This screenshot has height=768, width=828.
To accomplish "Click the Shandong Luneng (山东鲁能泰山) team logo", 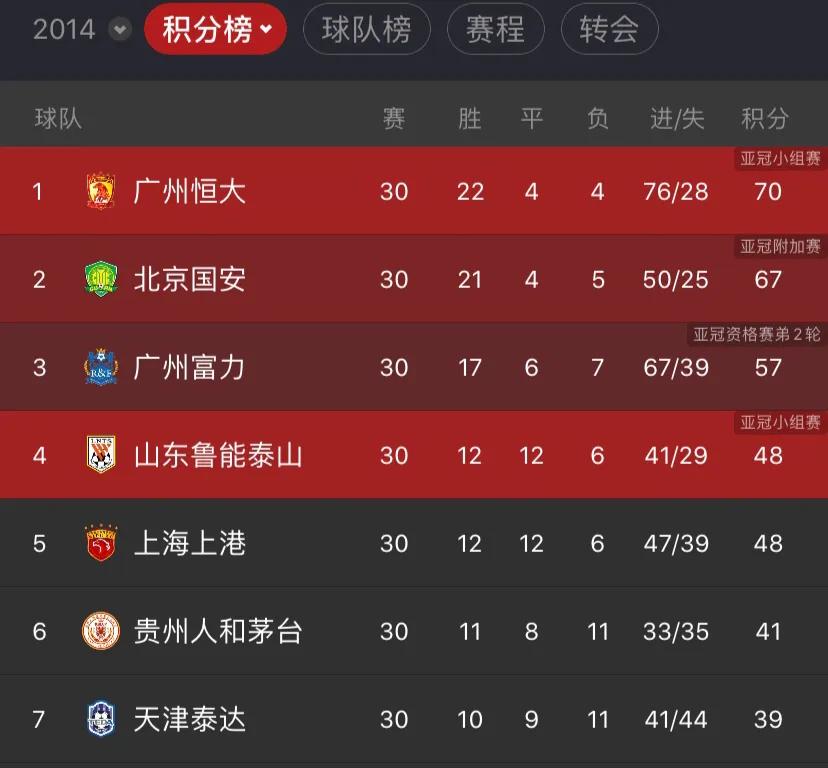I will click(101, 455).
